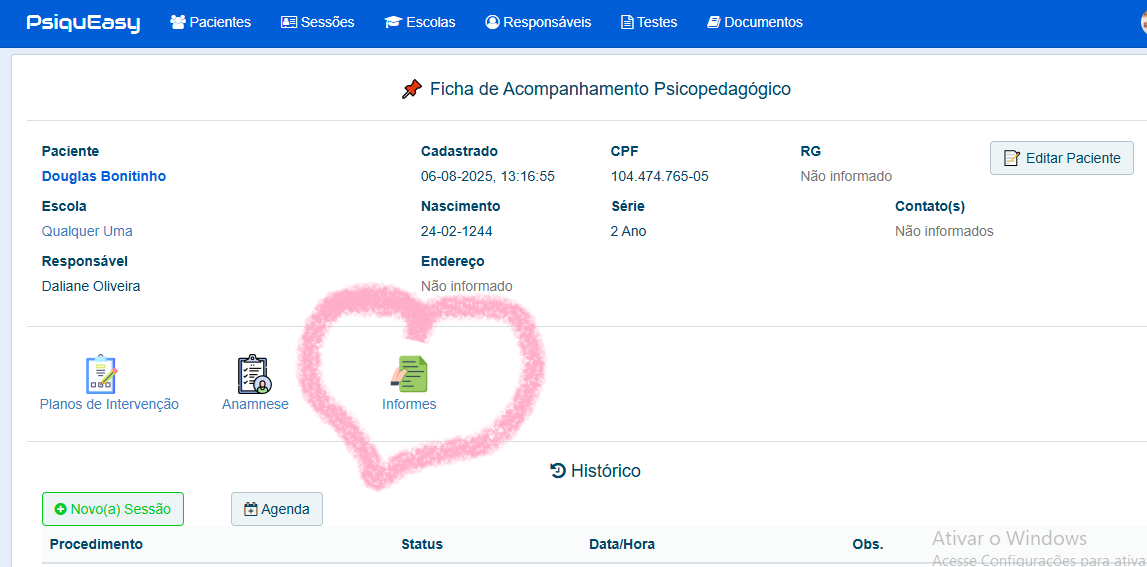This screenshot has width=1147, height=567.
Task: Click the Novo(a) Sessão button
Action: (x=113, y=509)
